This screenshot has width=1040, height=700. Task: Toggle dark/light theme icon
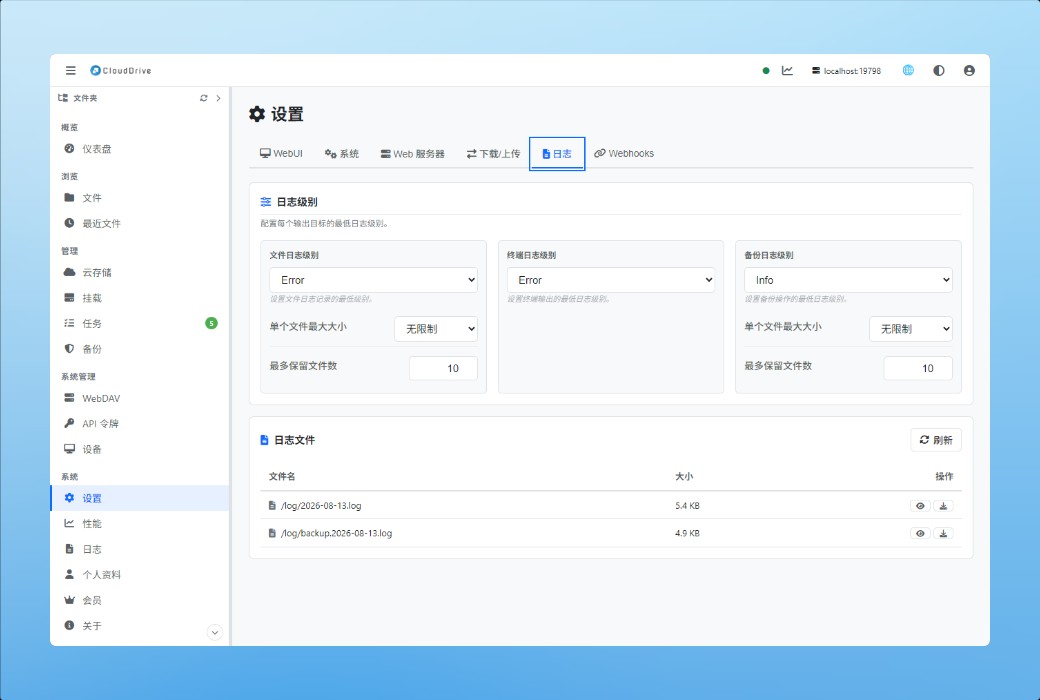point(939,70)
